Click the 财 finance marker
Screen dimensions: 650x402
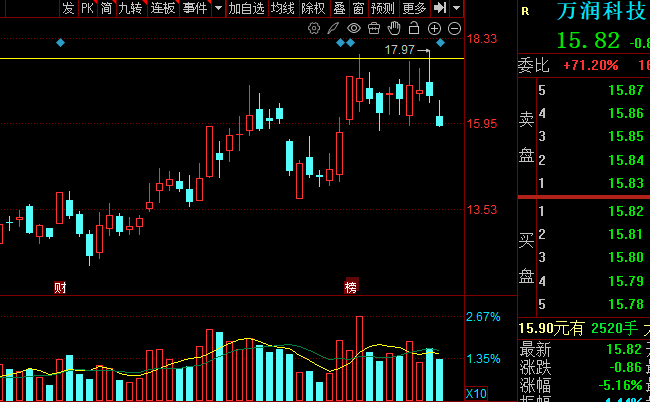[x=60, y=287]
